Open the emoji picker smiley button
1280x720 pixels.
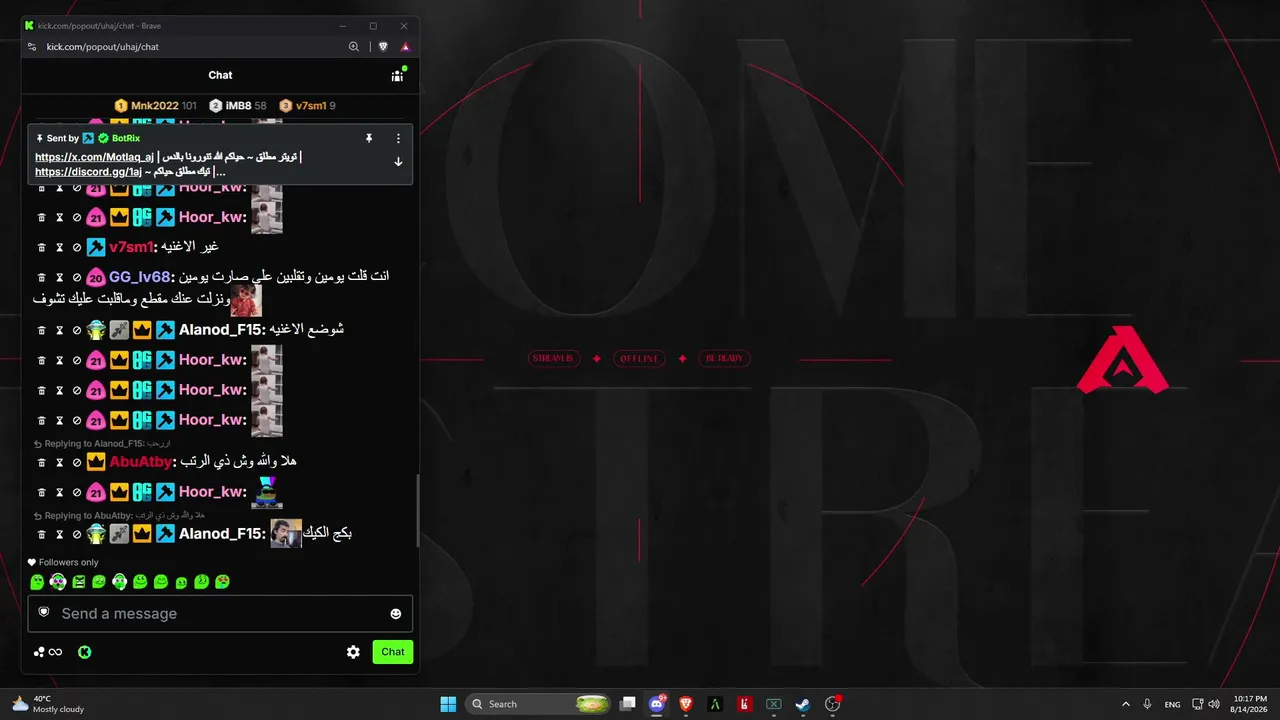[396, 613]
